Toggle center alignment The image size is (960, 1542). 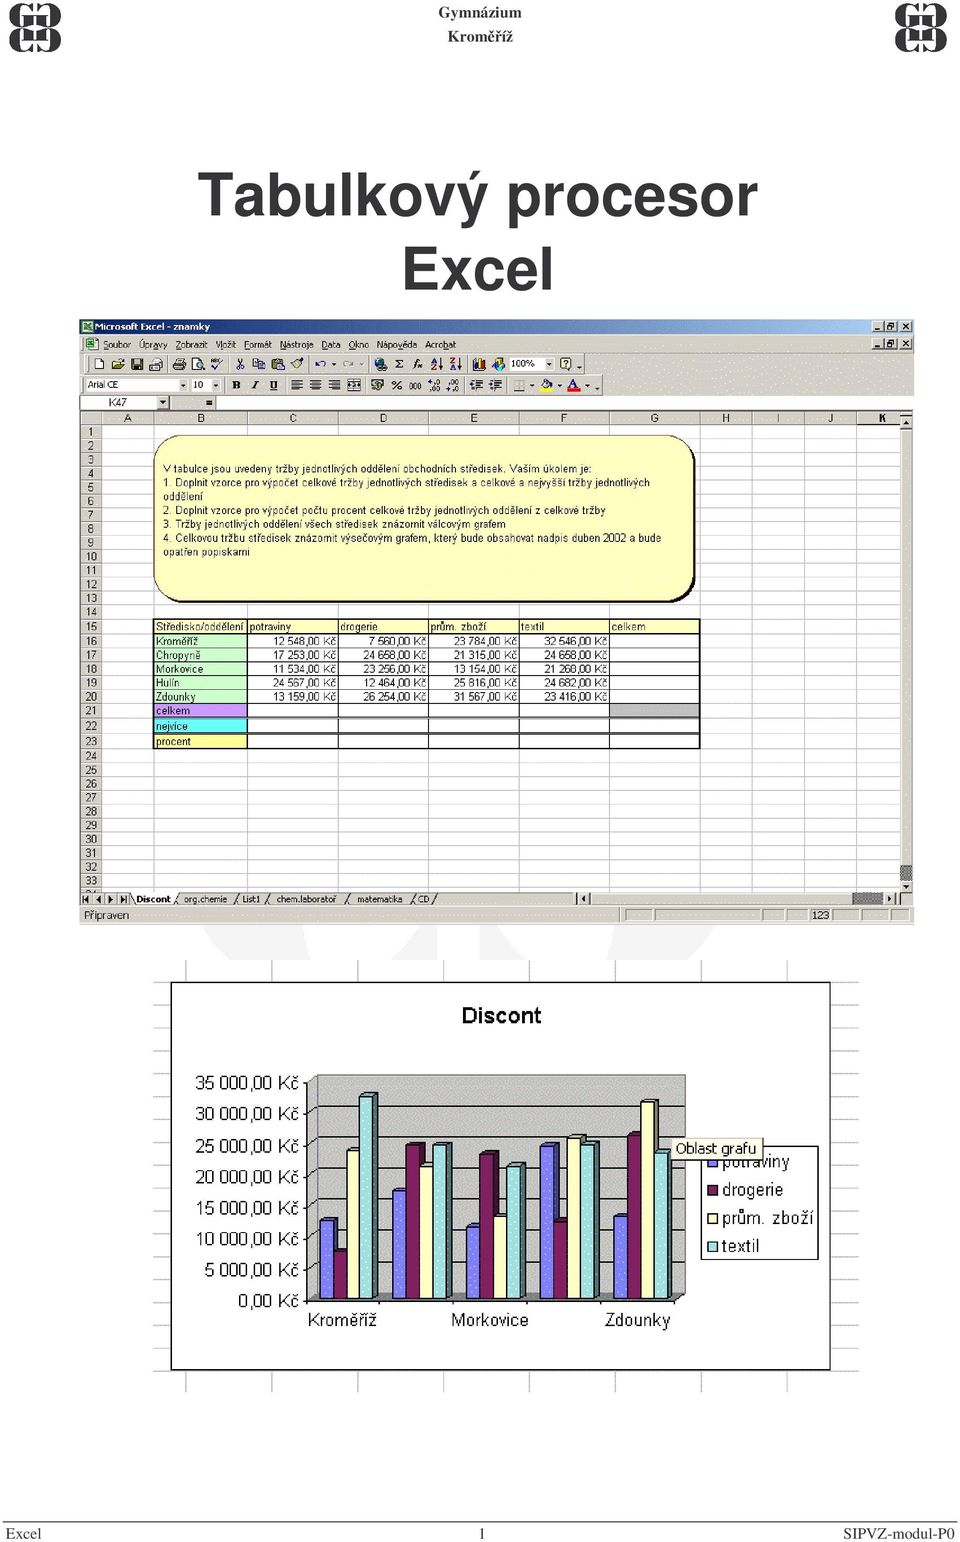pos(315,385)
